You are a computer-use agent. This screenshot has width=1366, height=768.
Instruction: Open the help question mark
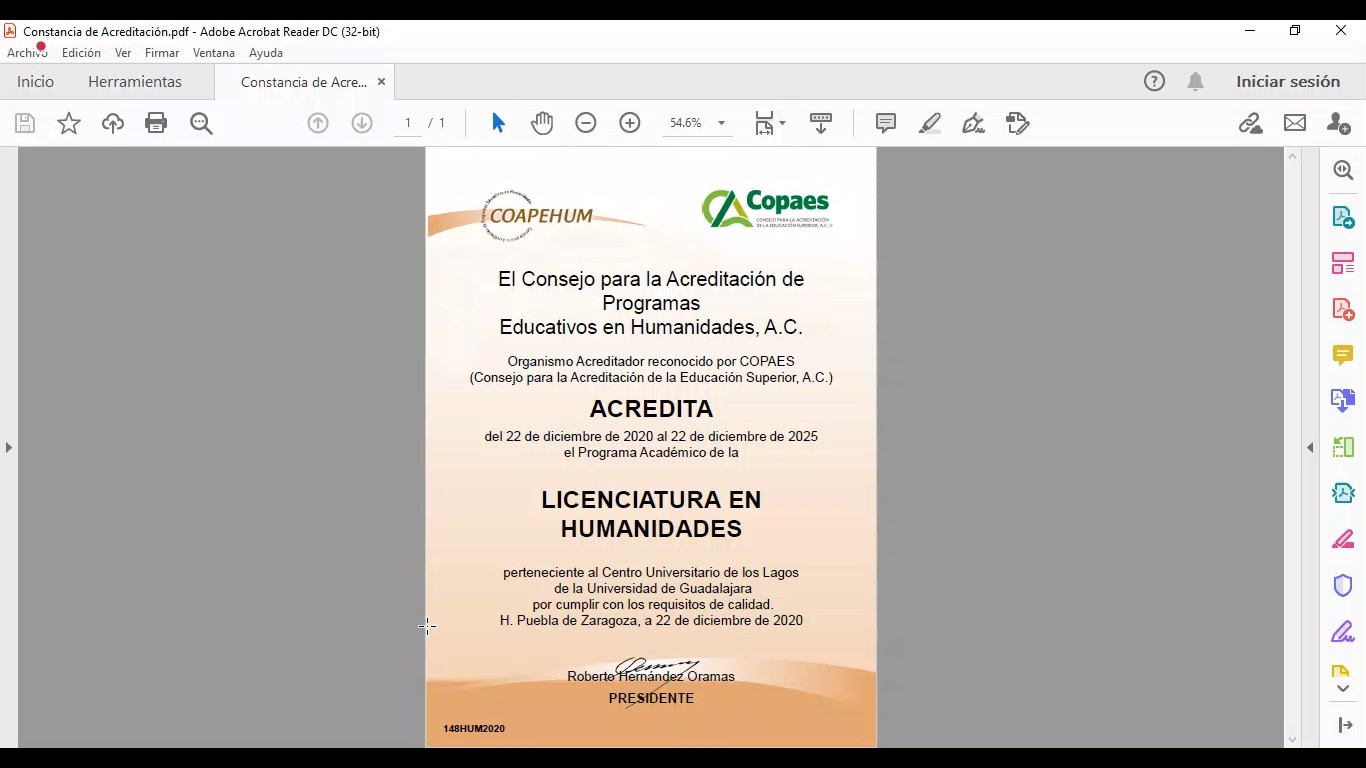(1155, 82)
